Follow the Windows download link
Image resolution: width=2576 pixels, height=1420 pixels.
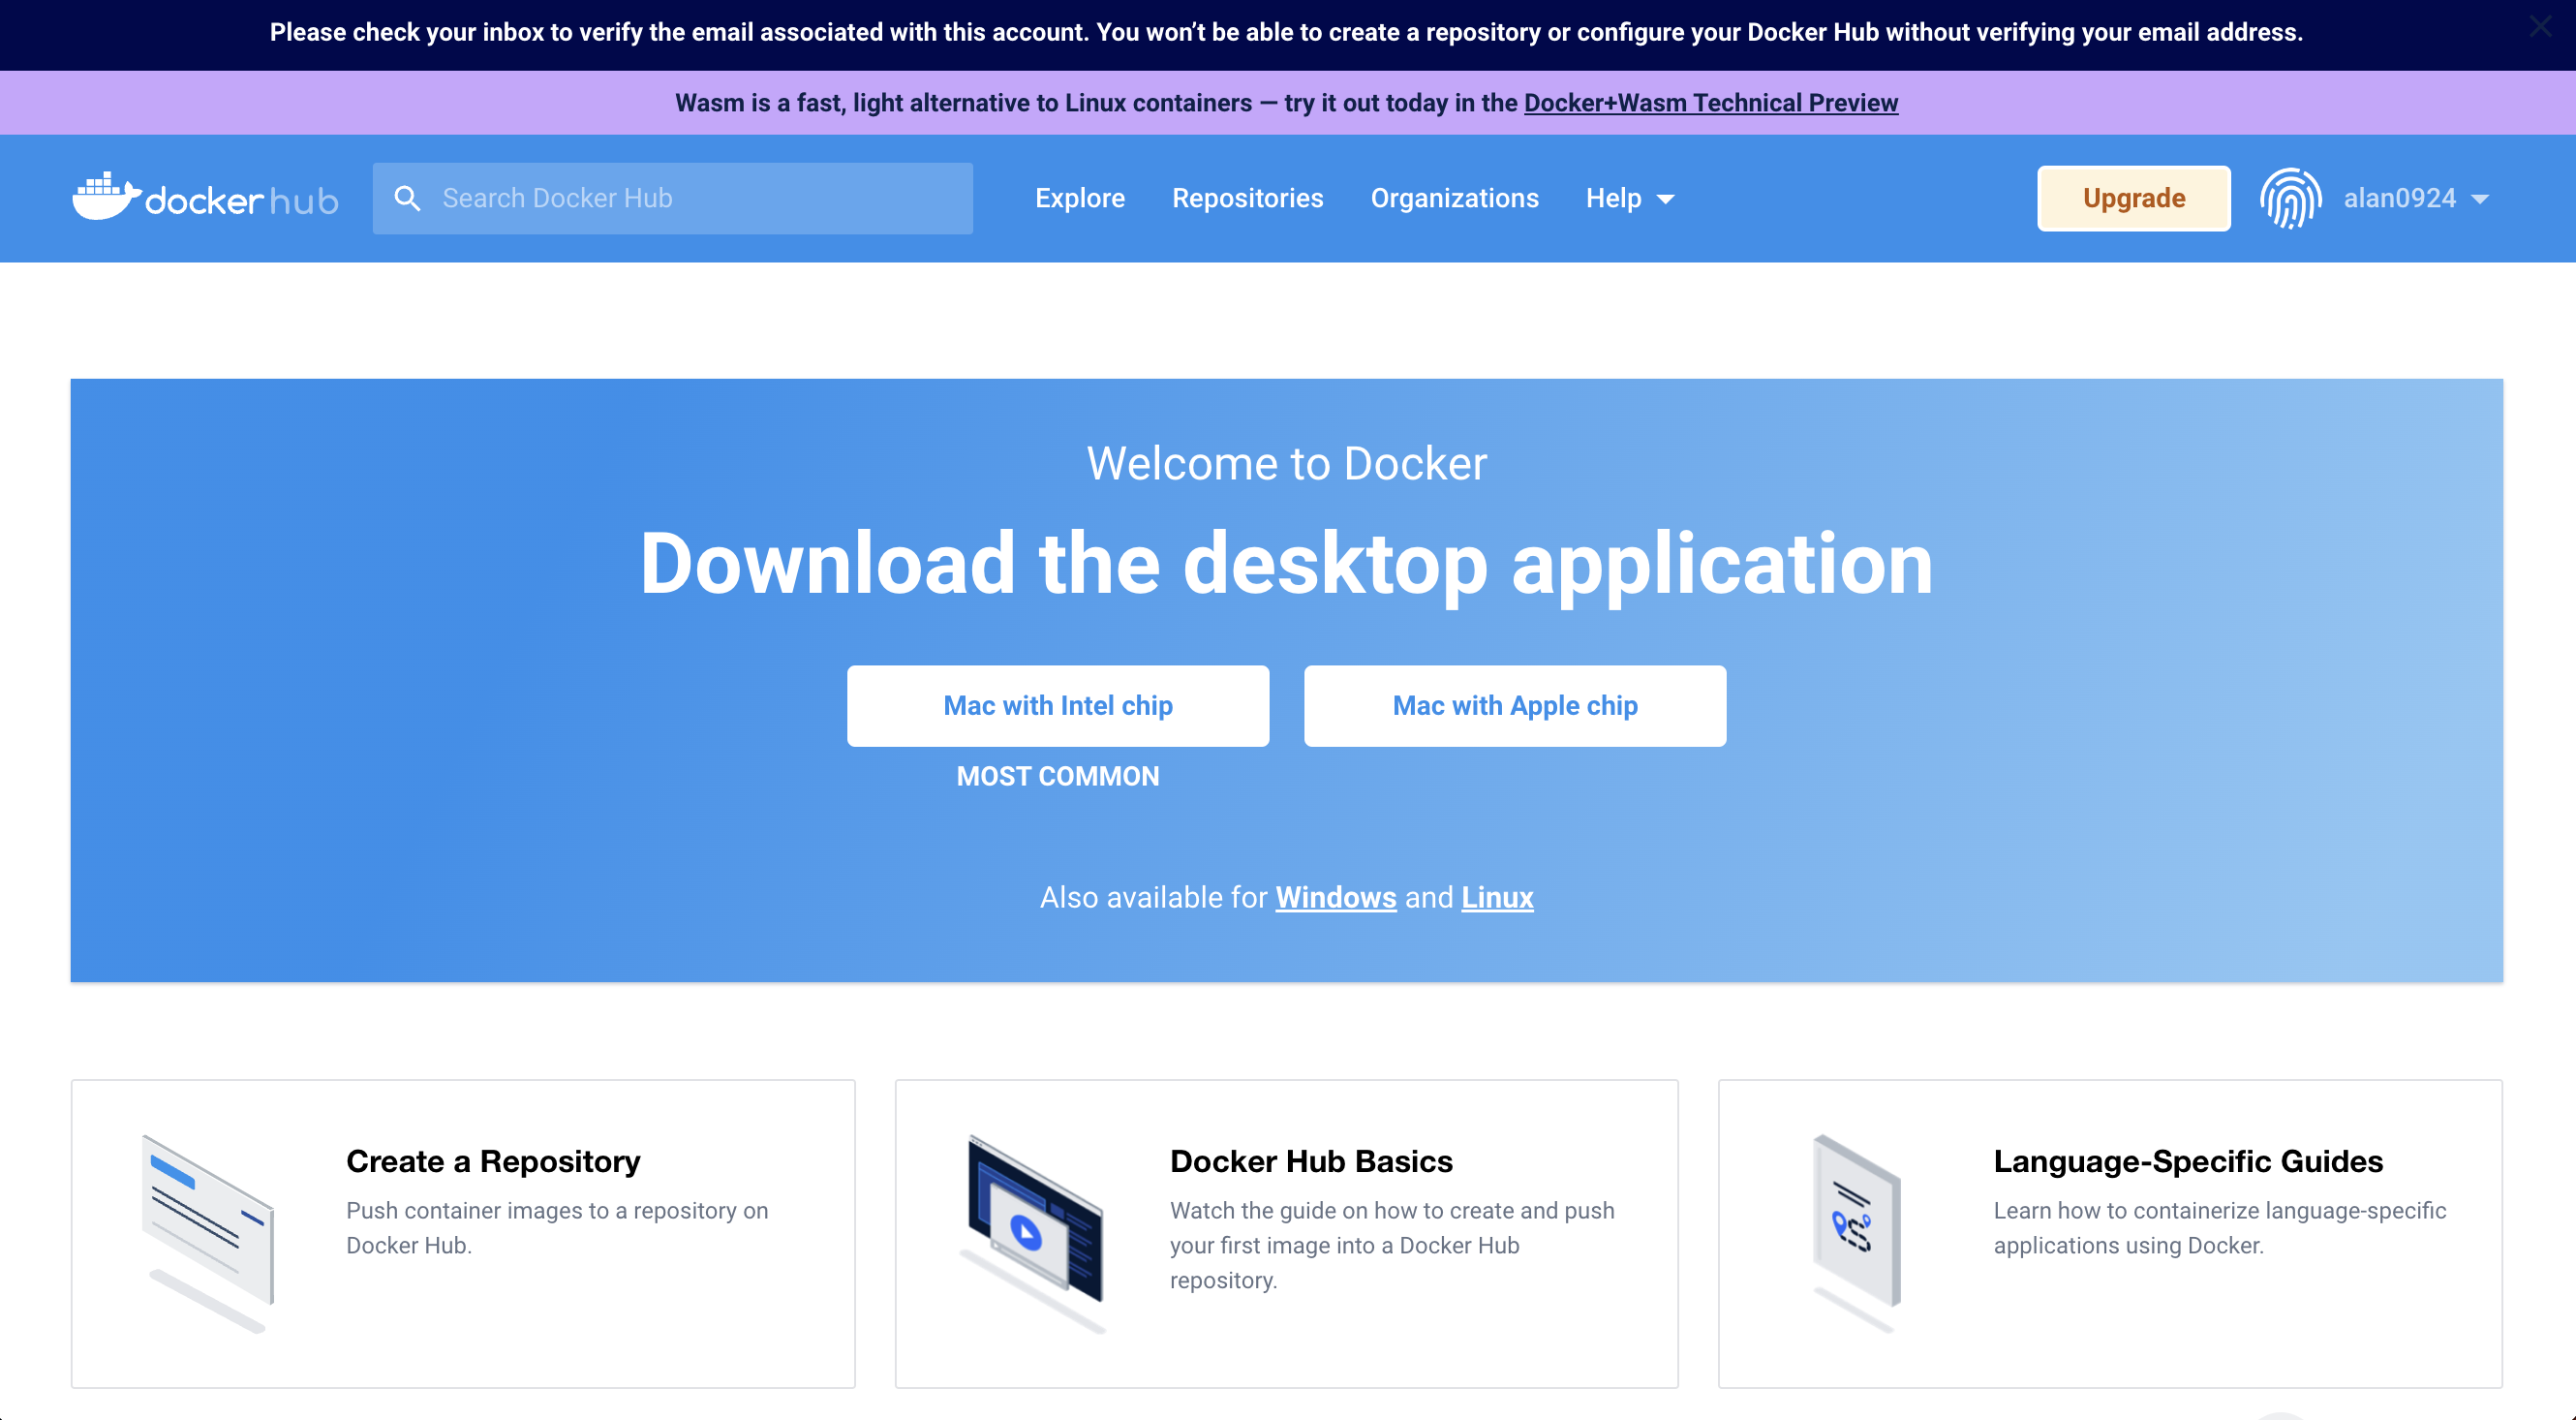[1335, 897]
